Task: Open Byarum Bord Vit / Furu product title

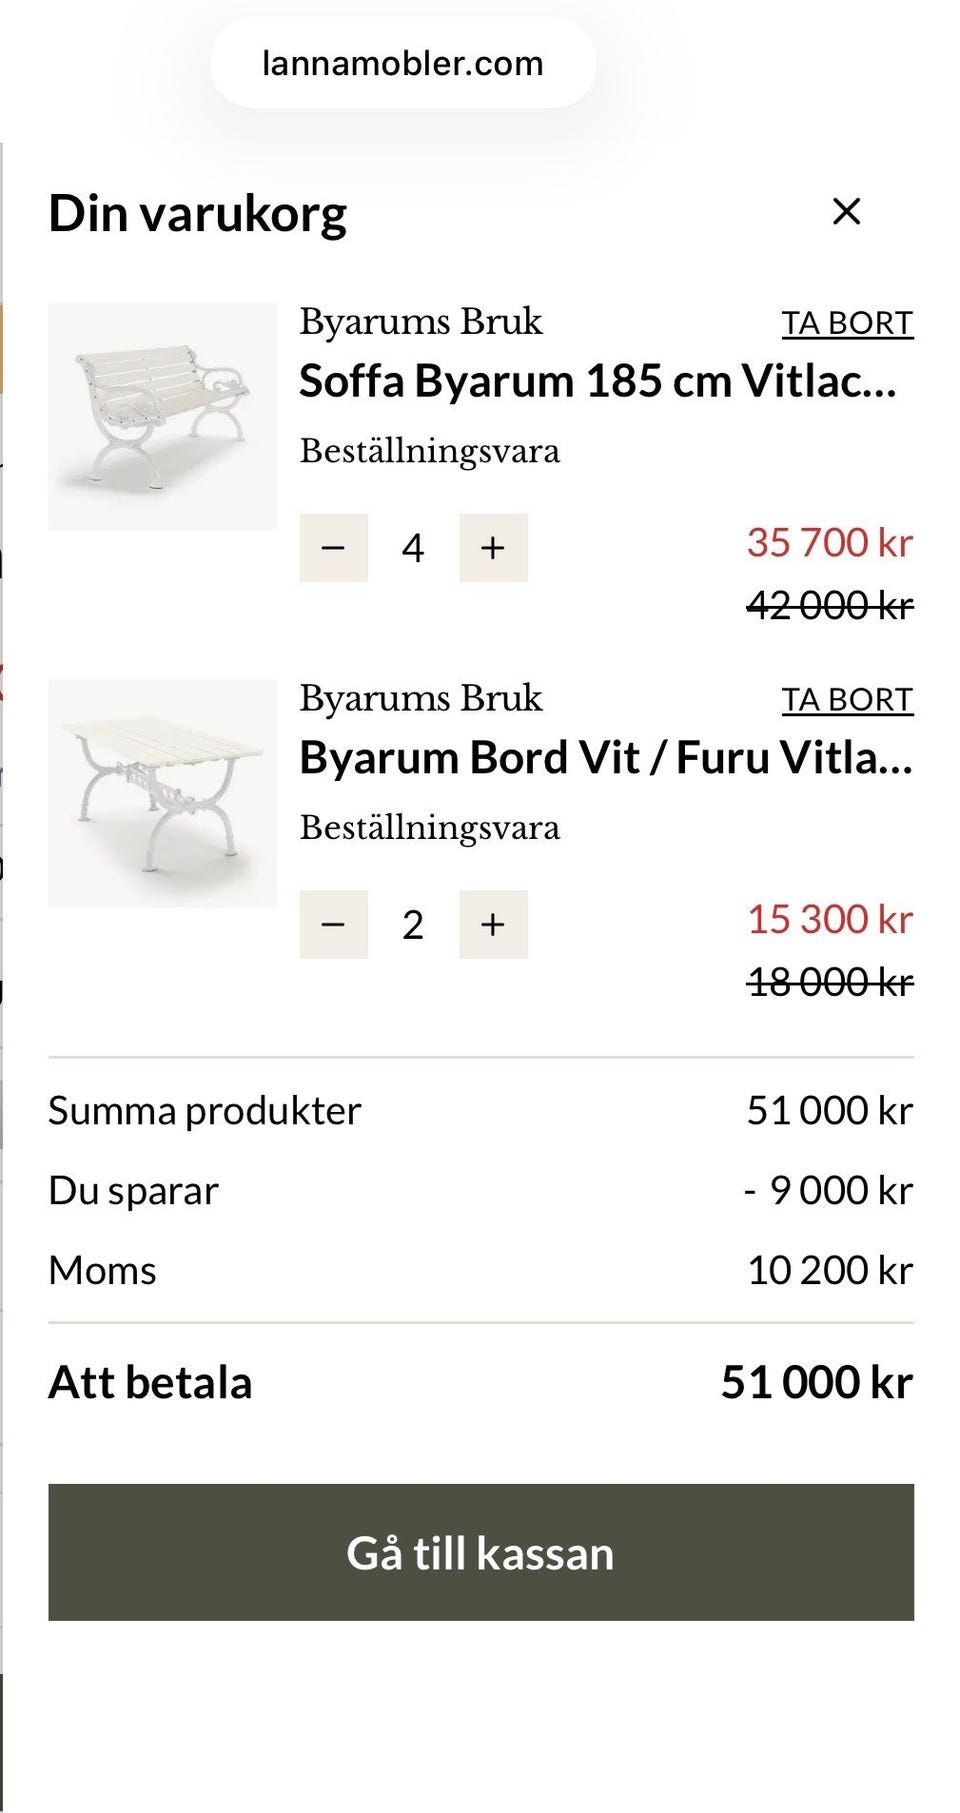Action: point(605,758)
